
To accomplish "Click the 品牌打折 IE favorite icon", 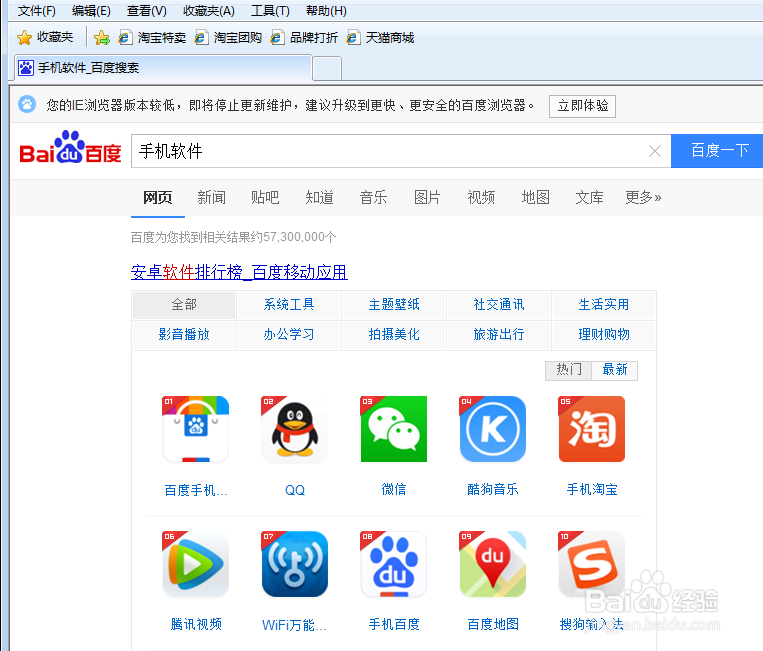I will (x=277, y=37).
